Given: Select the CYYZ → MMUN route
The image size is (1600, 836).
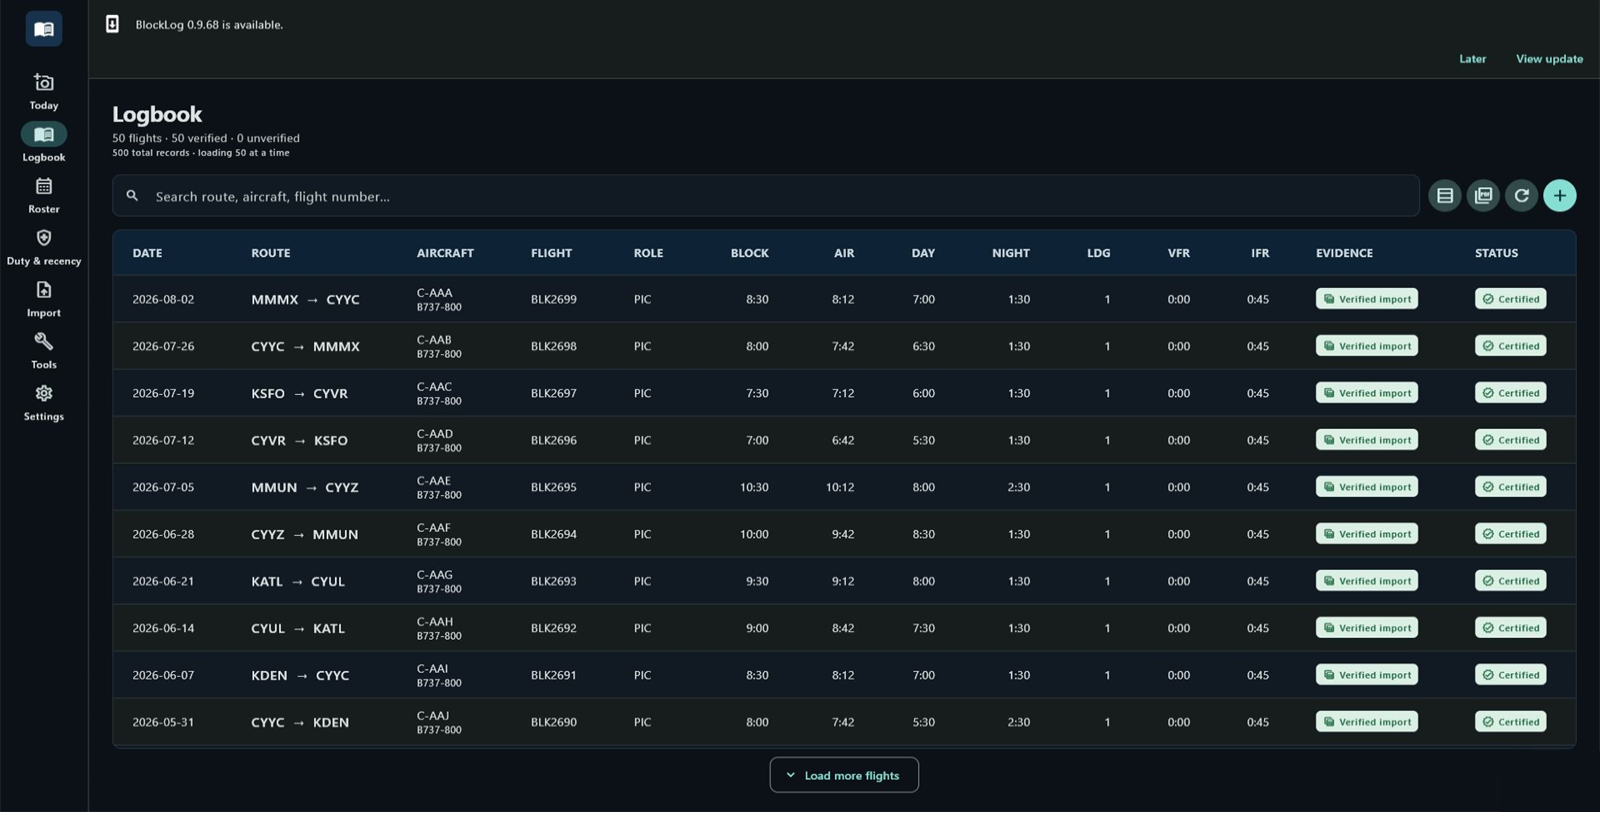Looking at the screenshot, I should pos(304,534).
